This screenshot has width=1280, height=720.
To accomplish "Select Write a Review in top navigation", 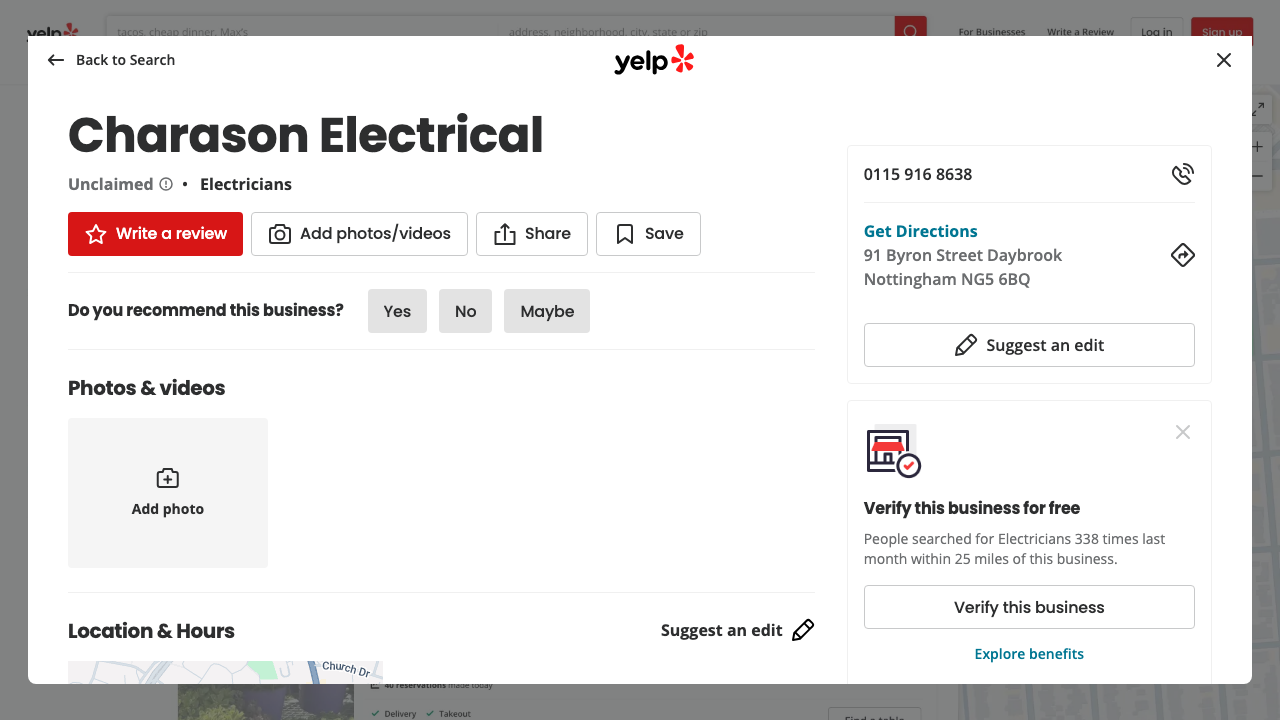I will click(1080, 32).
